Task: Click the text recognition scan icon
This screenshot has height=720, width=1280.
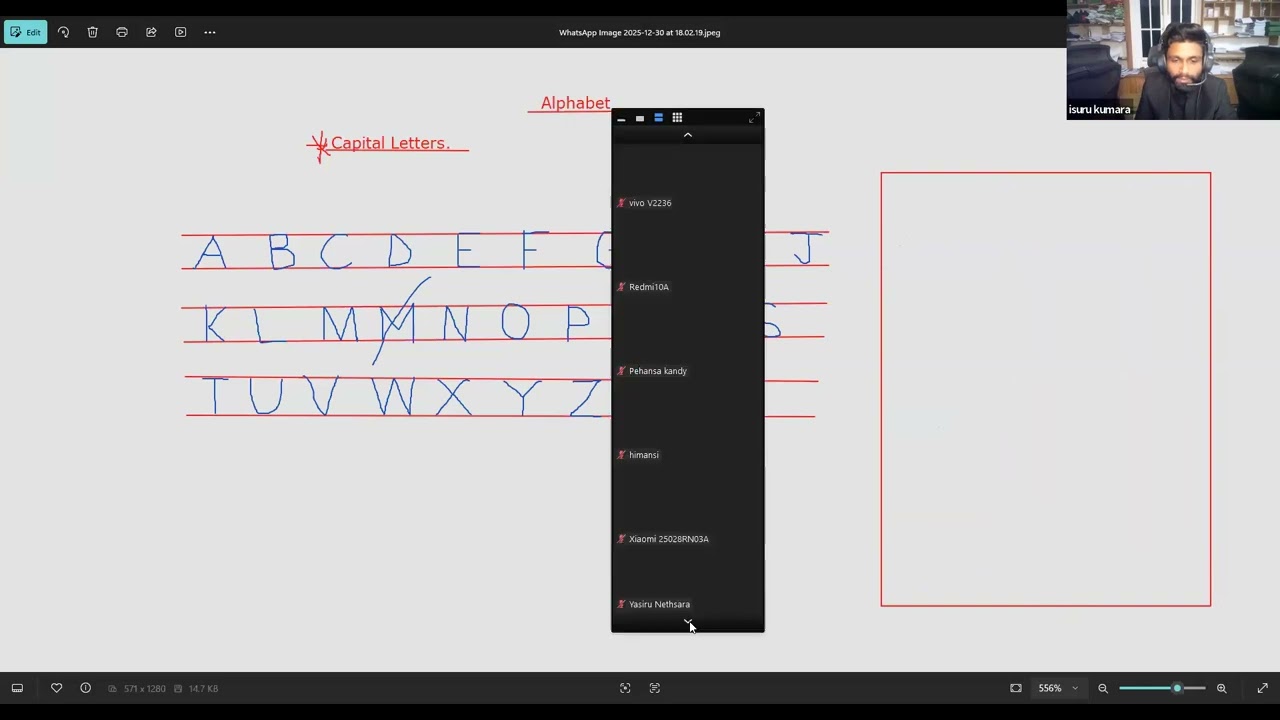Action: 655,688
